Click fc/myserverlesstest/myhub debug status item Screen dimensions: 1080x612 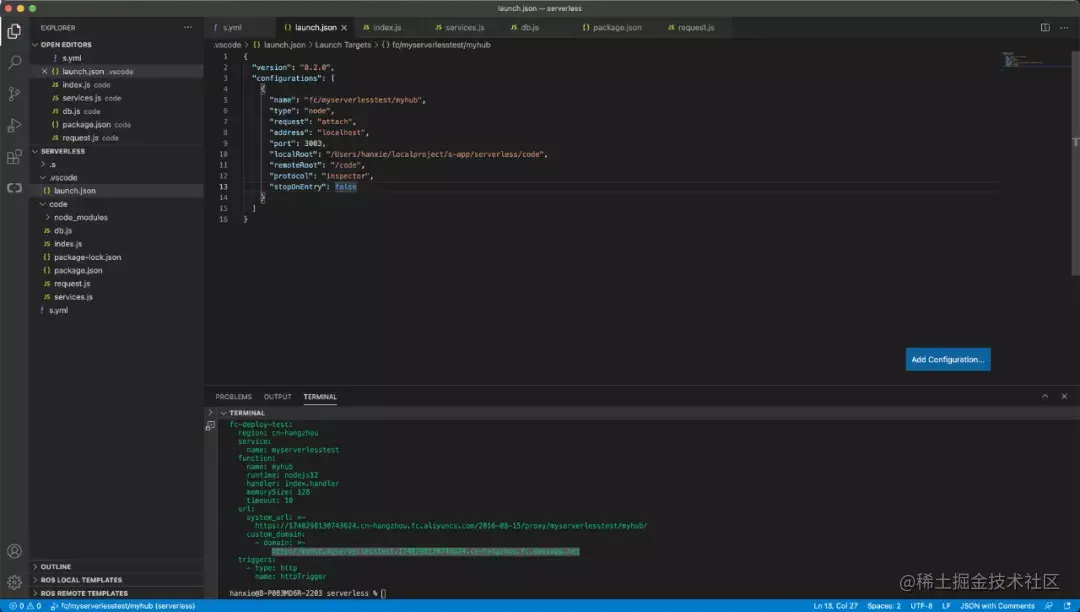tap(123, 606)
